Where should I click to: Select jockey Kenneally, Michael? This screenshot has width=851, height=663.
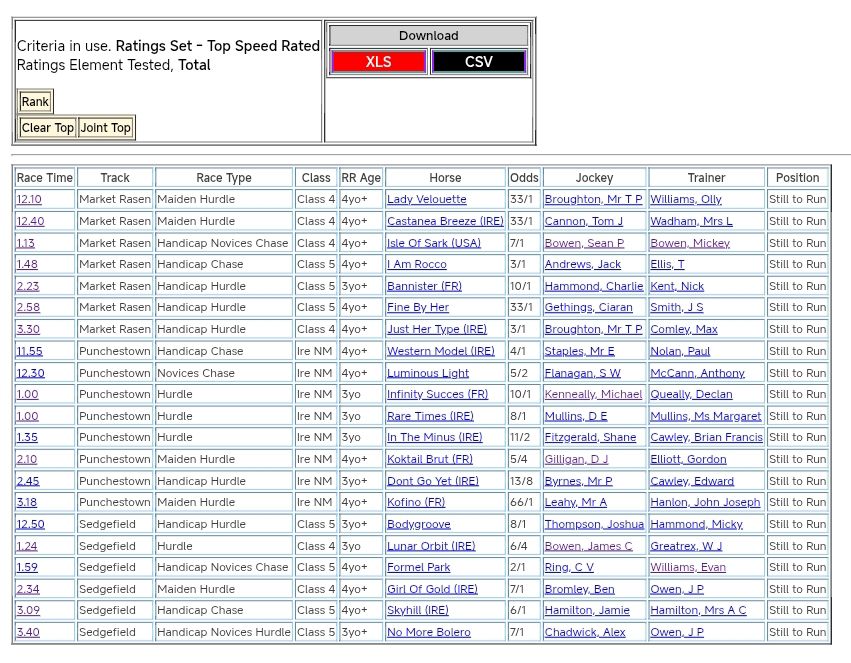[593, 395]
